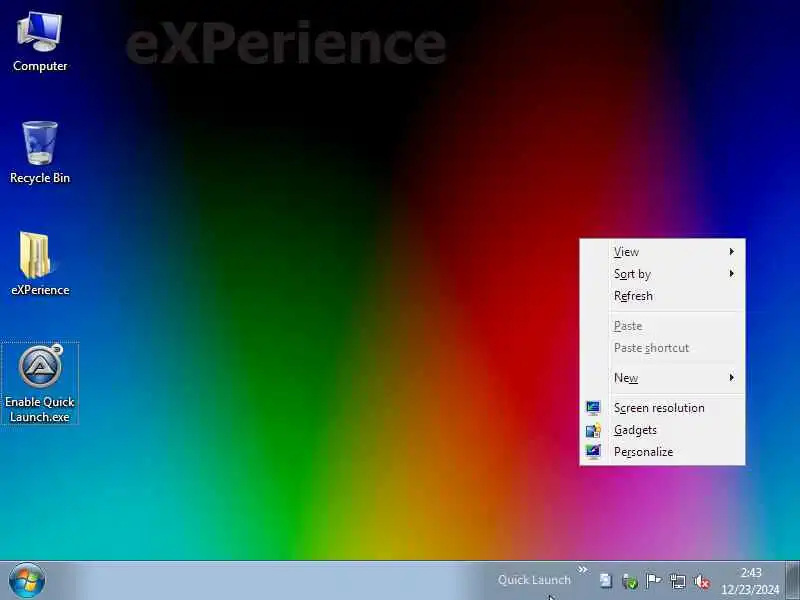The width and height of the screenshot is (800, 600).
Task: Click the greyed Paste entry
Action: (x=662, y=326)
